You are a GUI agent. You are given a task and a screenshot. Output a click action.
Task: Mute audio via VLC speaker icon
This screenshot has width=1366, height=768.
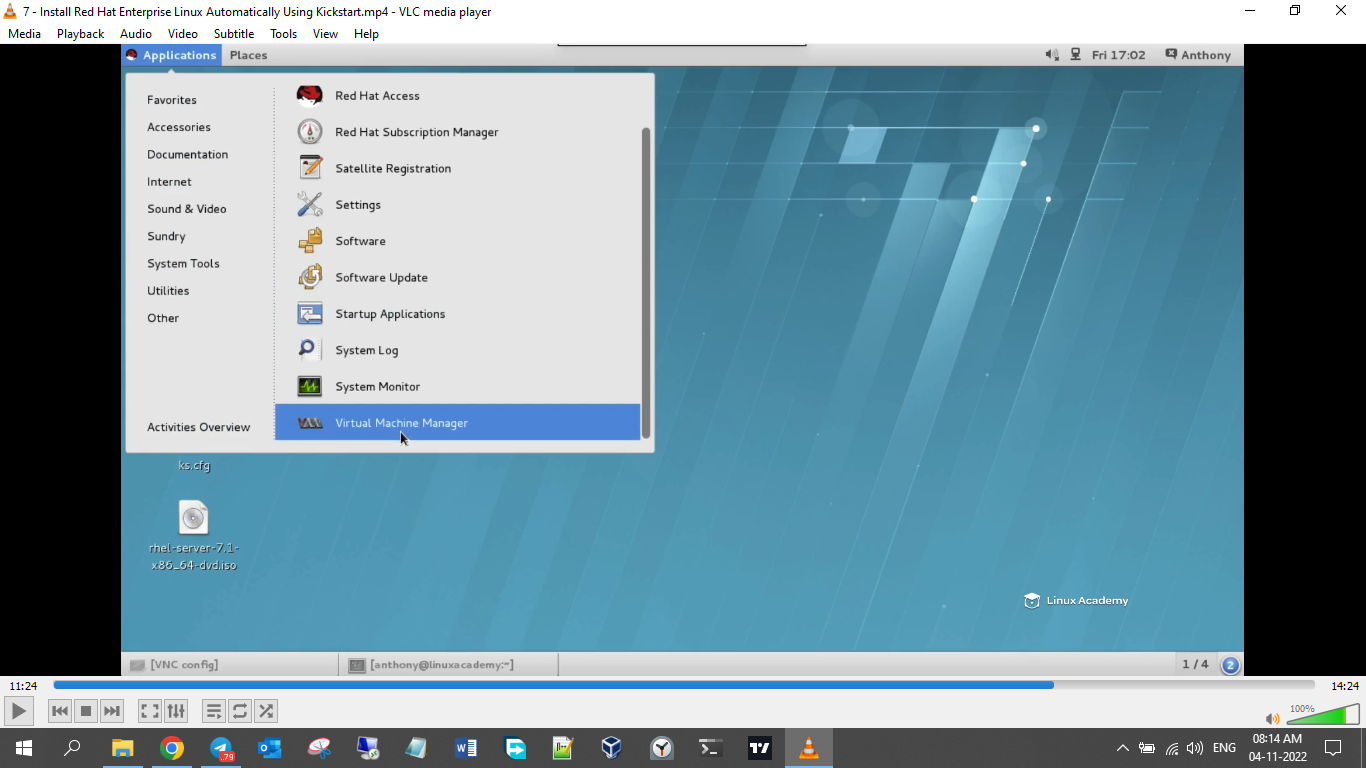point(1272,718)
